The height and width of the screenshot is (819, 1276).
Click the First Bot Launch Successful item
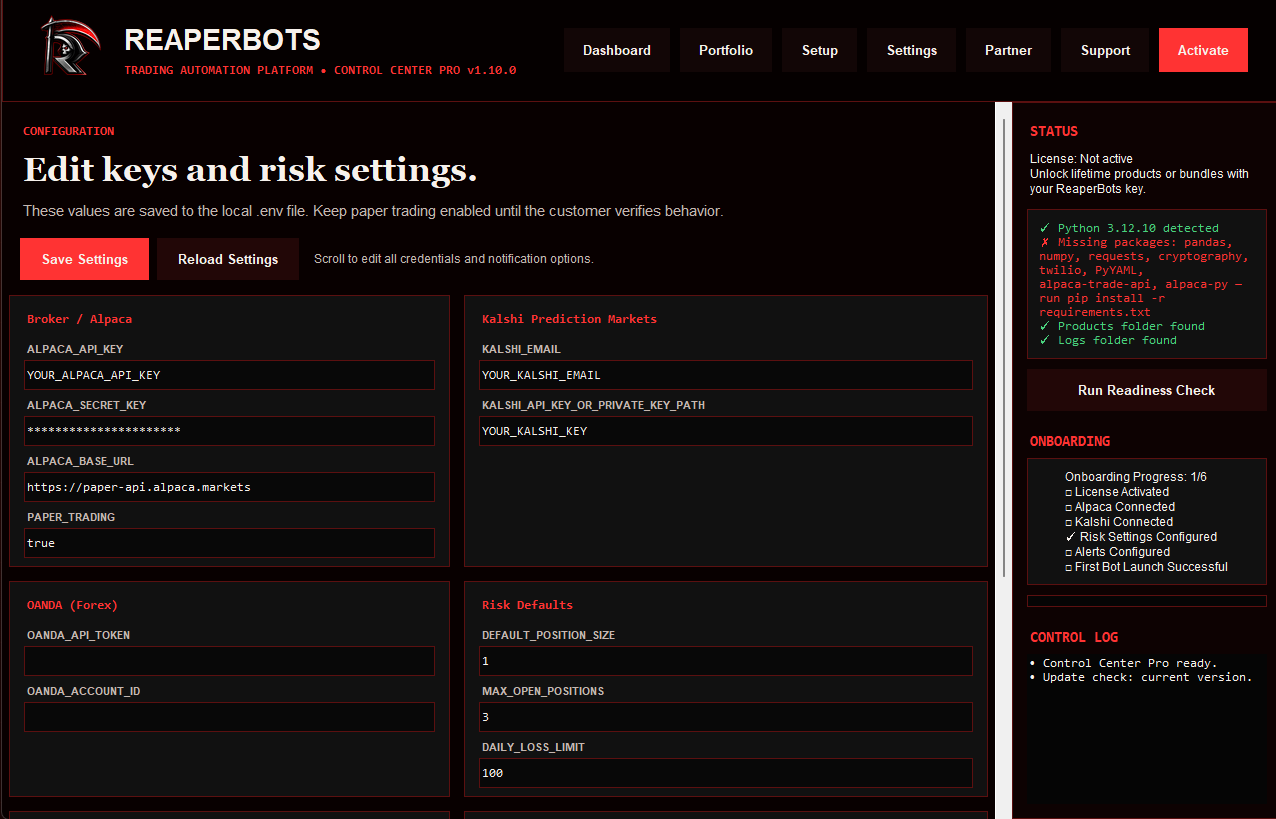(x=1146, y=567)
